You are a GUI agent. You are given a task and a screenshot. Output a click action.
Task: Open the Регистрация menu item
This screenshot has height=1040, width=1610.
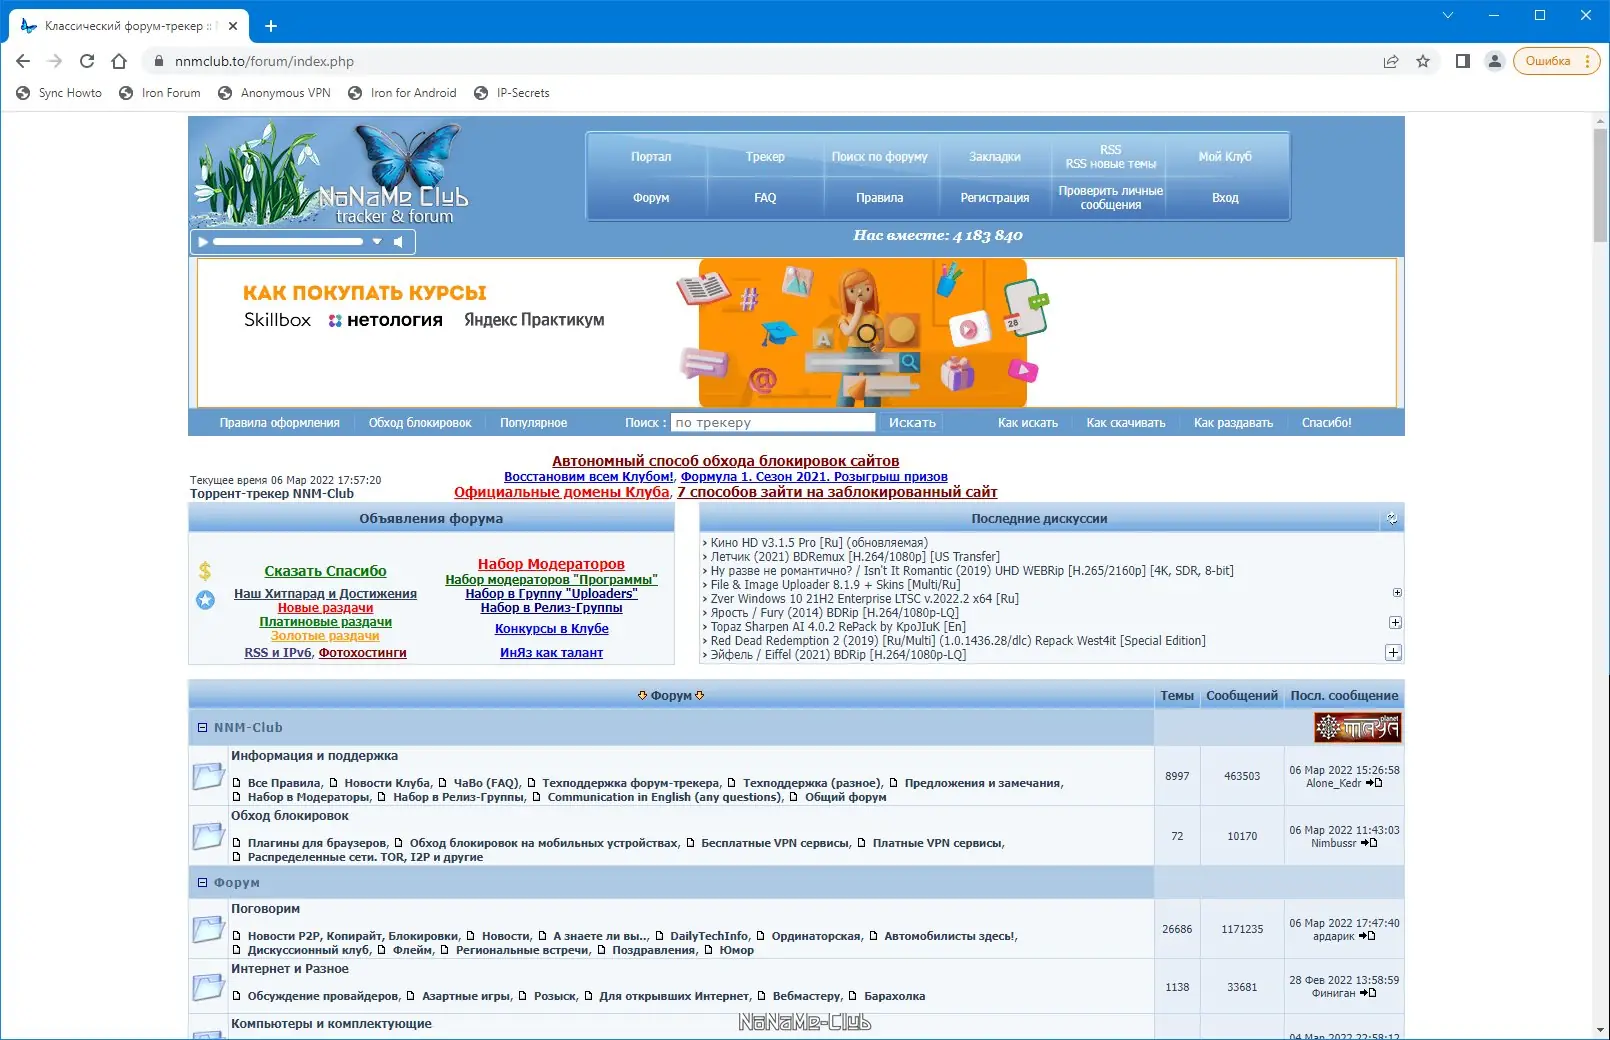995,198
